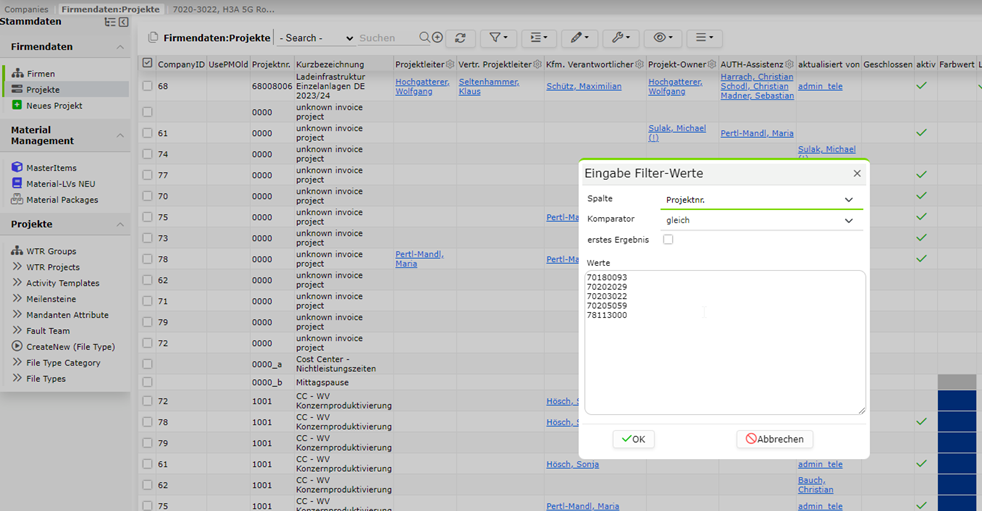
Task: Open Neues Projekt in sidebar
Action: (54, 106)
